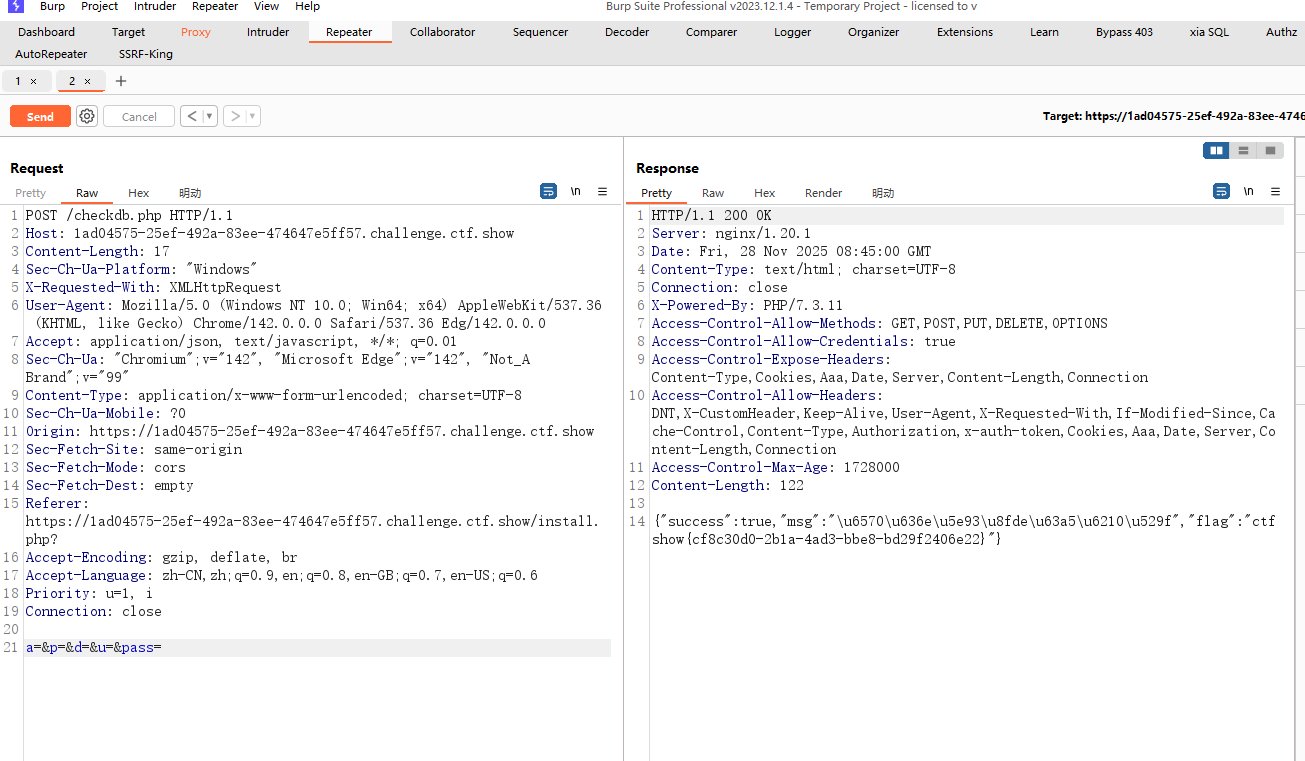1305x761 pixels.
Task: Switch to the Collaborator tab
Action: pyautogui.click(x=442, y=32)
